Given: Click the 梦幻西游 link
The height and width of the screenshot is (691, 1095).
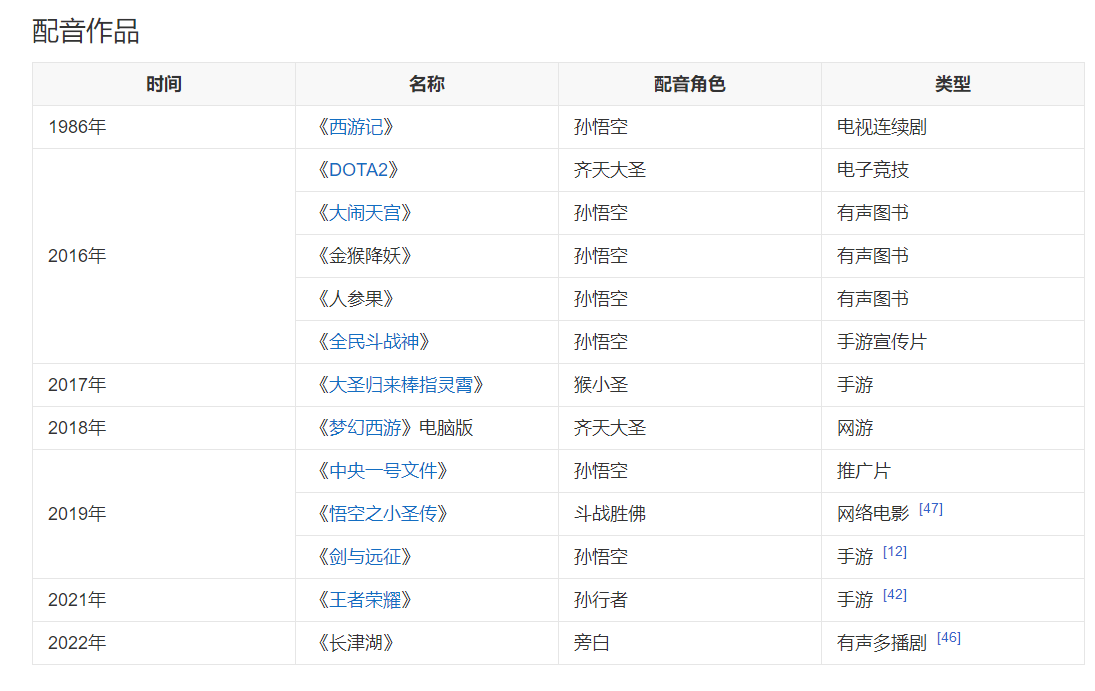Looking at the screenshot, I should click(x=365, y=428).
